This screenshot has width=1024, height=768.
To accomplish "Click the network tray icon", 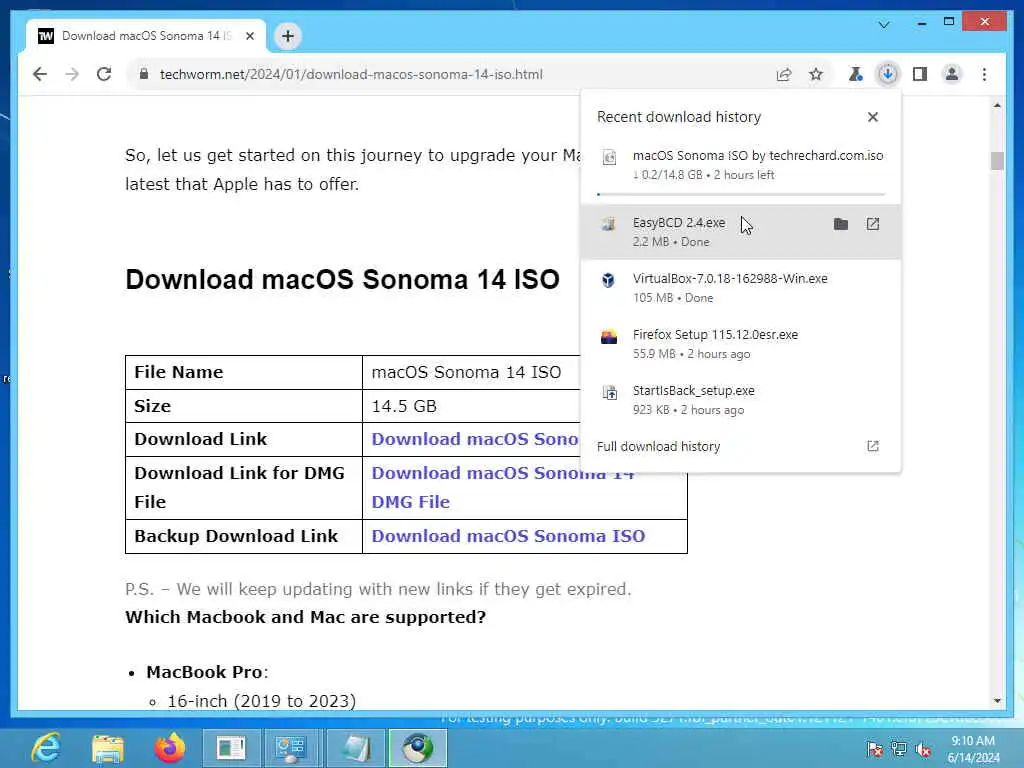I will (x=899, y=749).
